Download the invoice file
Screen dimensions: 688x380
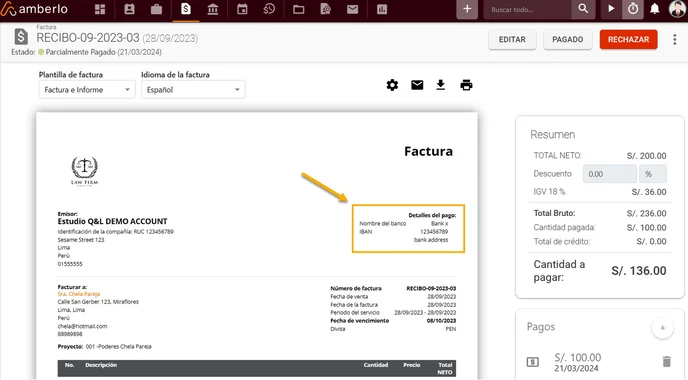441,85
